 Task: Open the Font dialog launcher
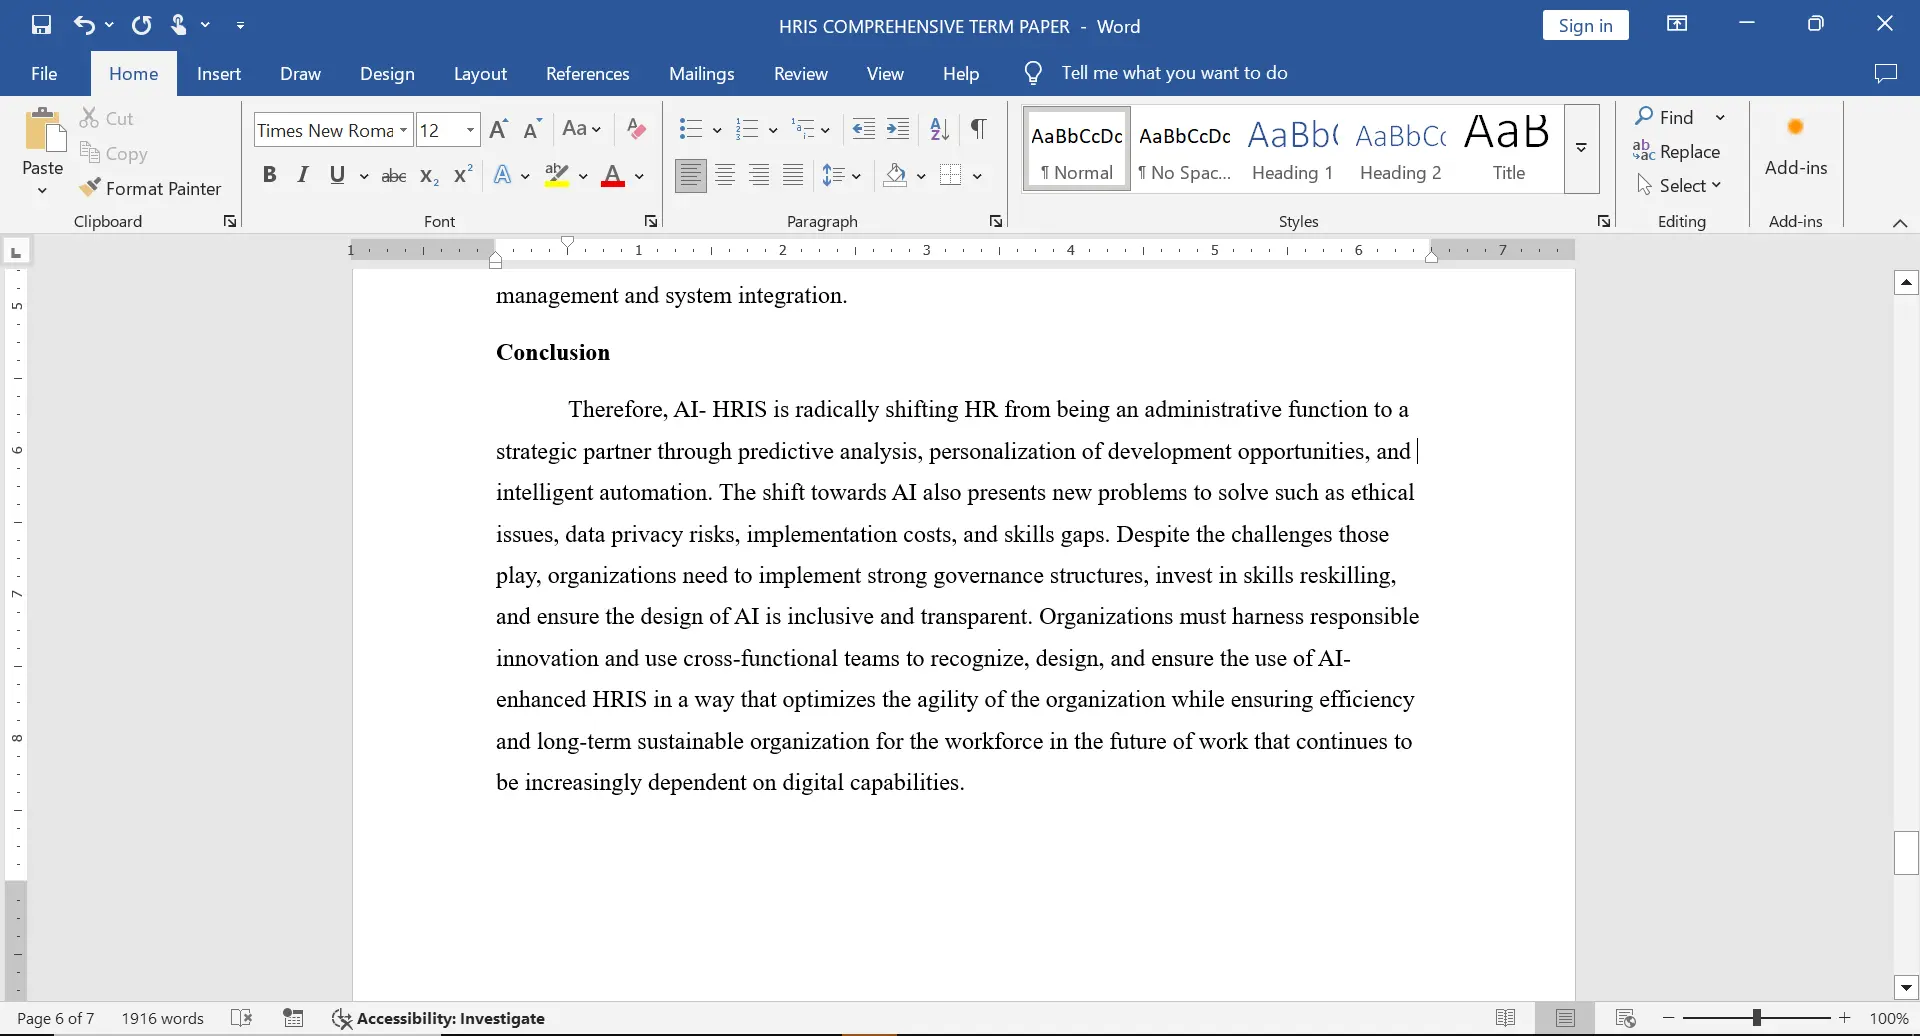point(651,221)
